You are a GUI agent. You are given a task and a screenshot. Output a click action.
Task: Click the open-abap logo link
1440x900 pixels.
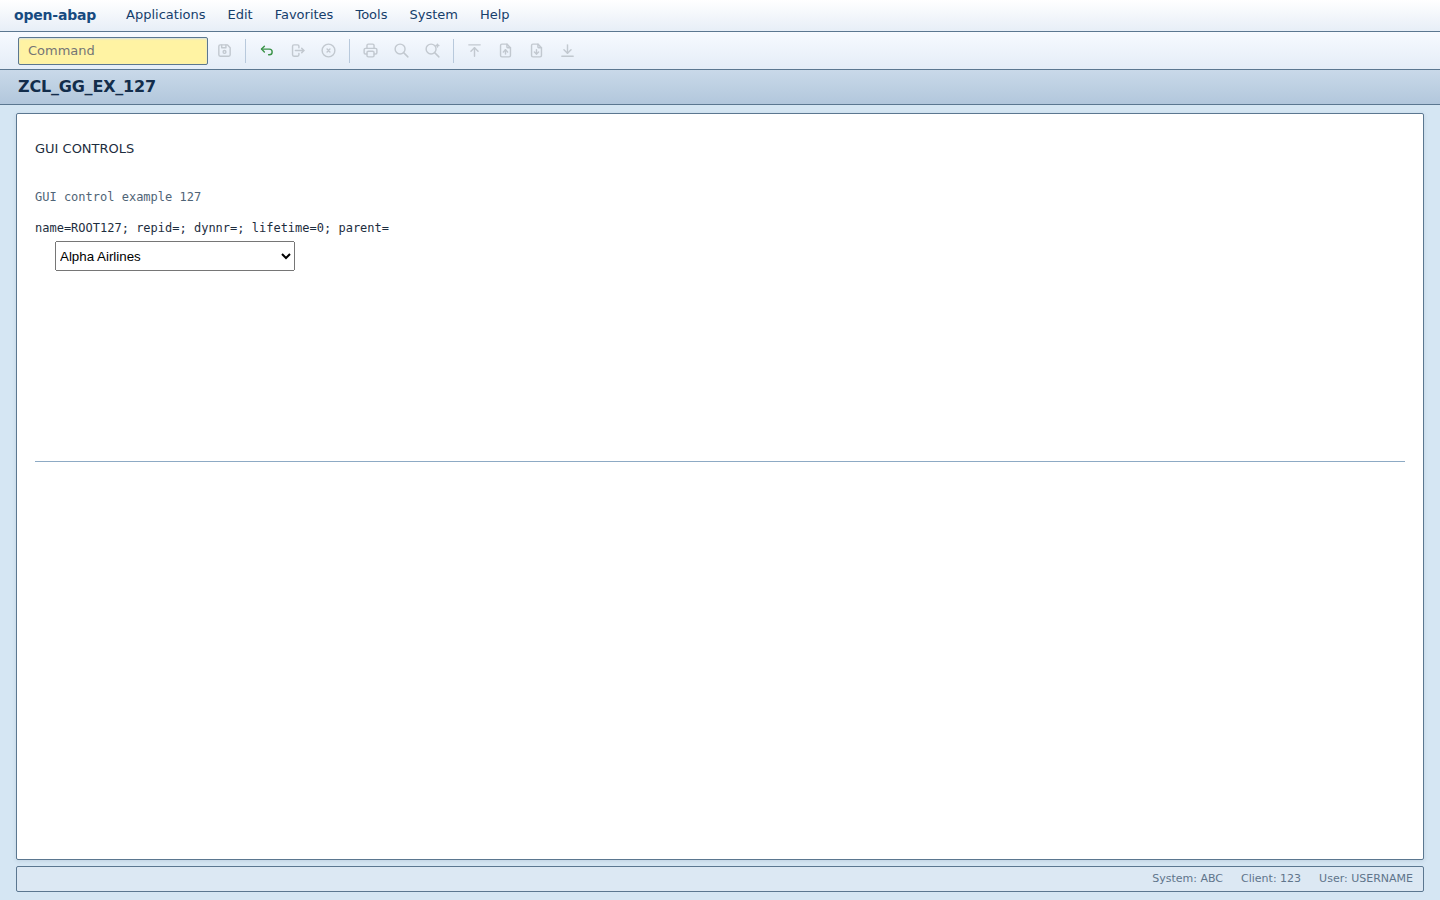click(x=55, y=15)
